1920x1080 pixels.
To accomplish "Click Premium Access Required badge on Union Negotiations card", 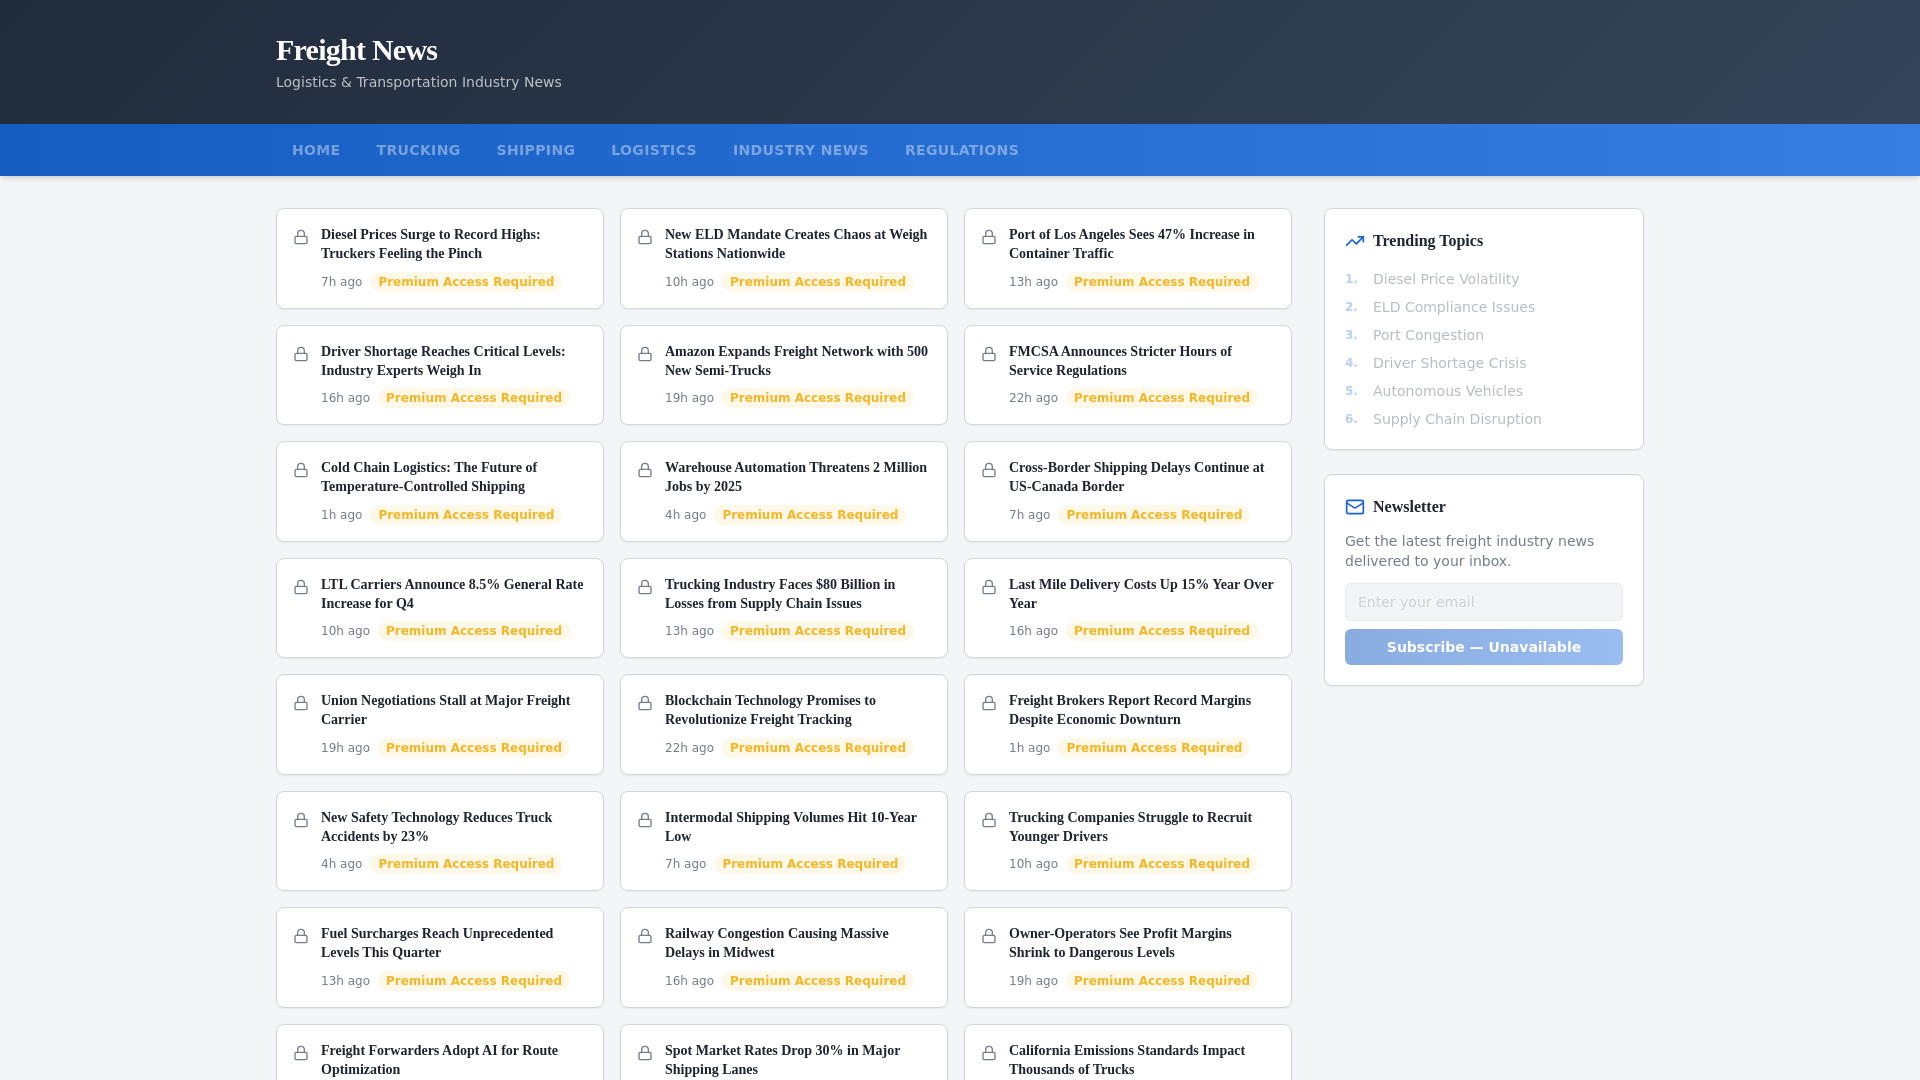I will point(474,748).
